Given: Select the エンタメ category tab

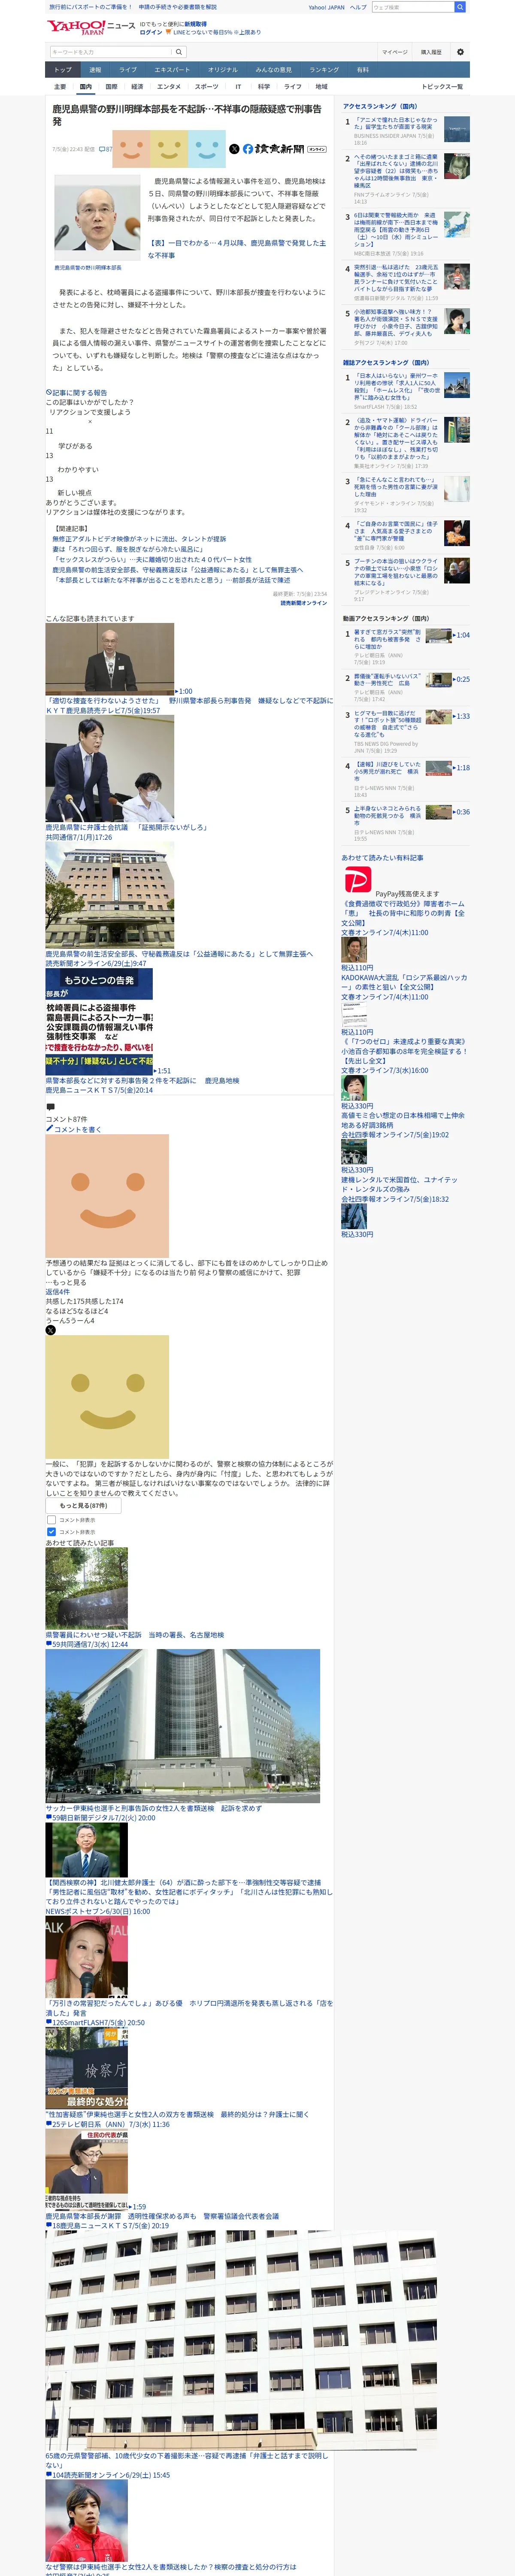Looking at the screenshot, I should [x=169, y=87].
